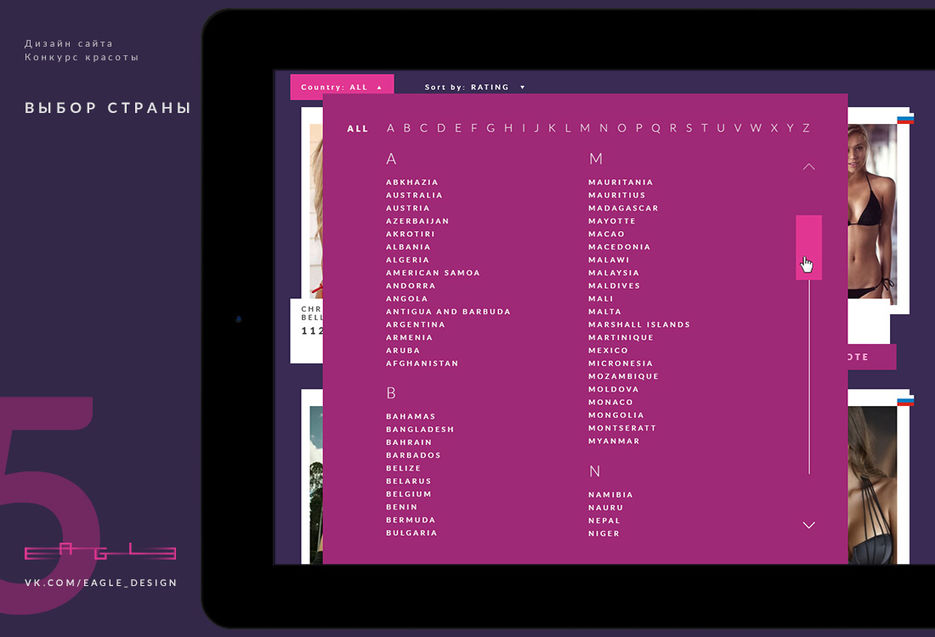Pick Afghanistan from the list
Image resolution: width=935 pixels, height=637 pixels.
coord(422,363)
